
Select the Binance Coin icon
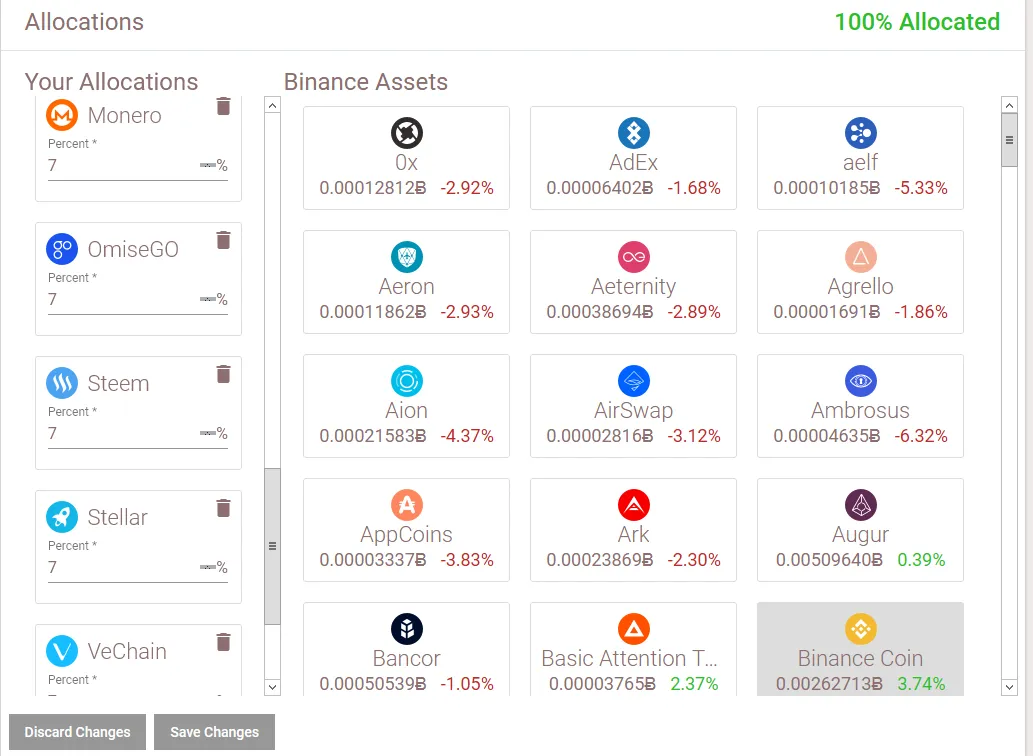click(860, 629)
